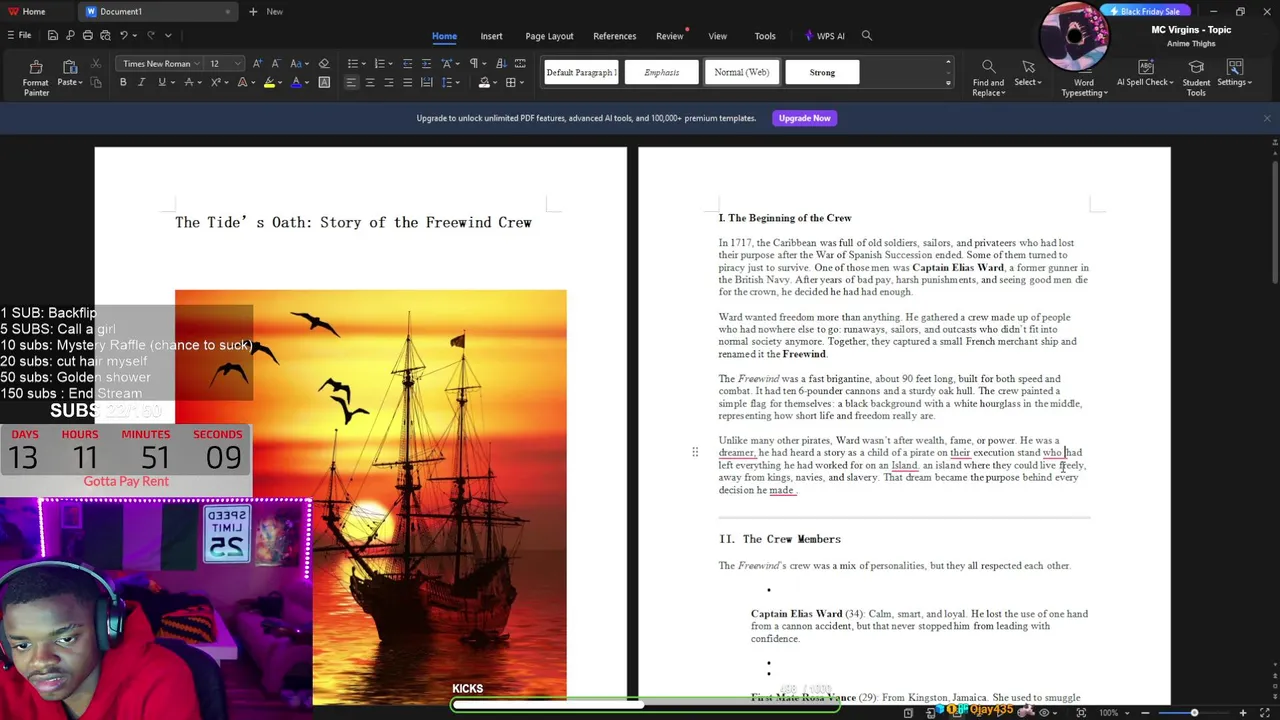Click the search magnifier next to WPS AI

coord(867,36)
